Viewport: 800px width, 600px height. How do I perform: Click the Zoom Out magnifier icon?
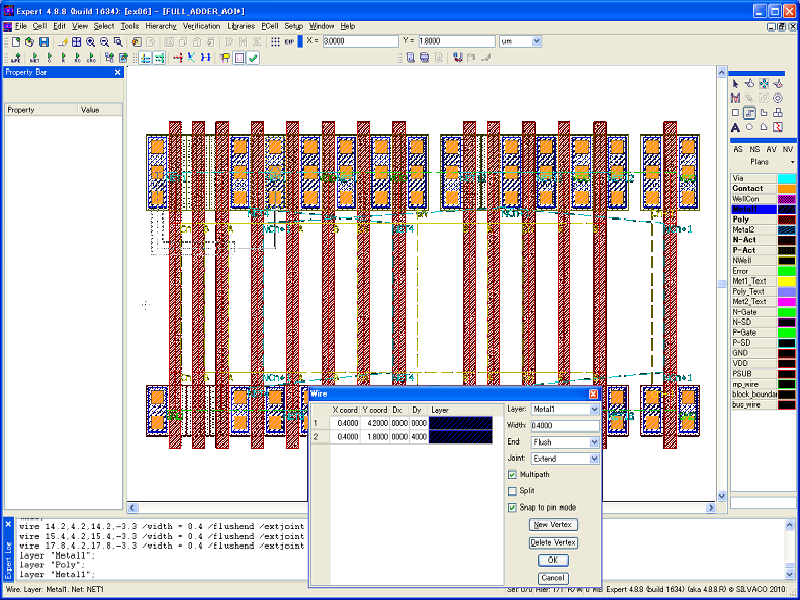point(104,42)
